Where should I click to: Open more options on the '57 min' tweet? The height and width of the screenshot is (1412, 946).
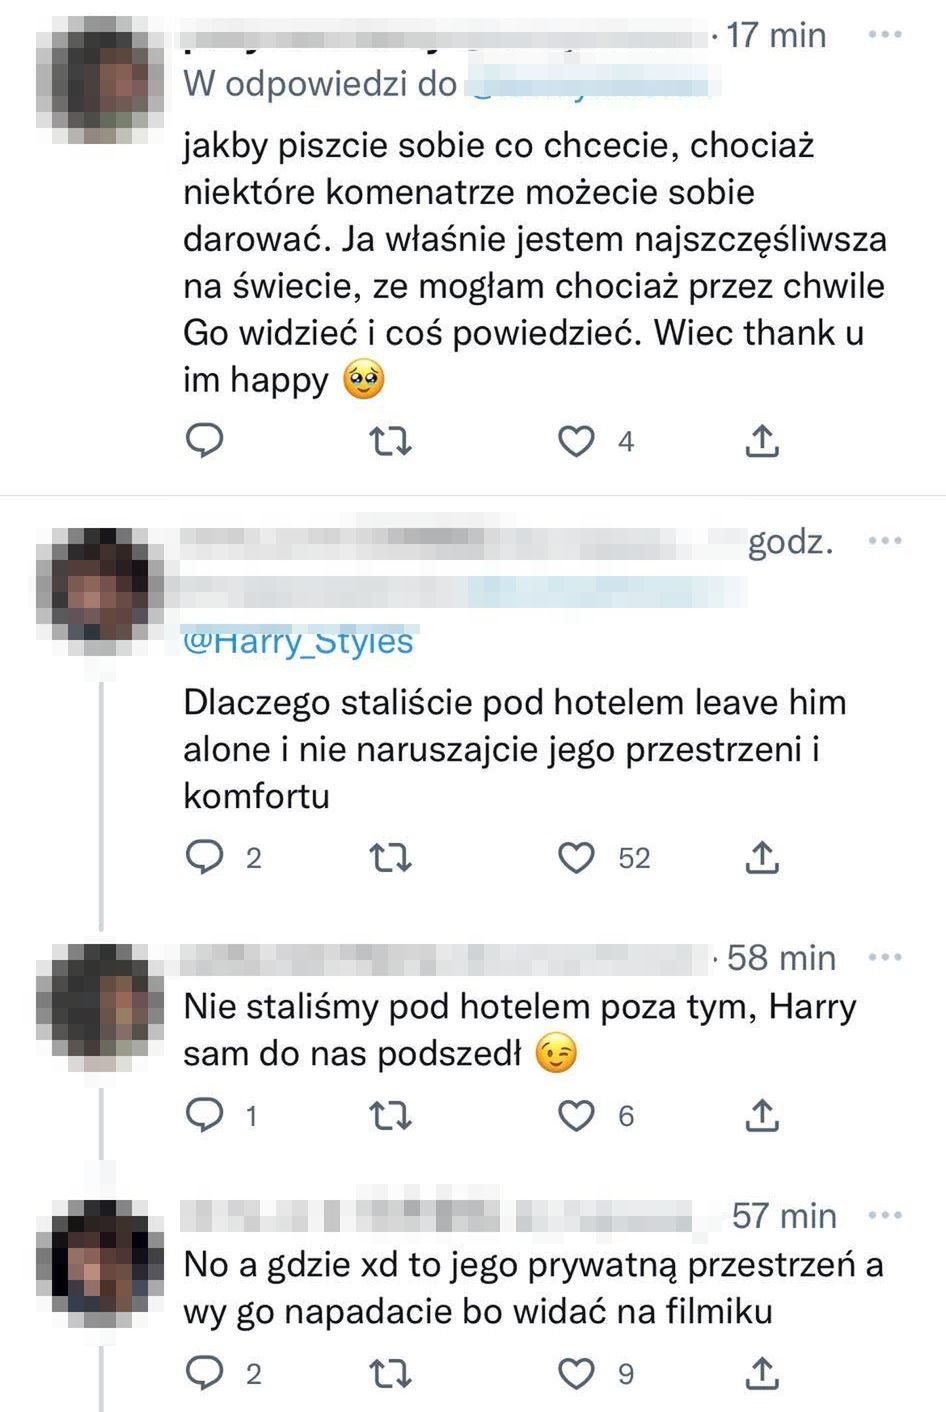tap(884, 1216)
